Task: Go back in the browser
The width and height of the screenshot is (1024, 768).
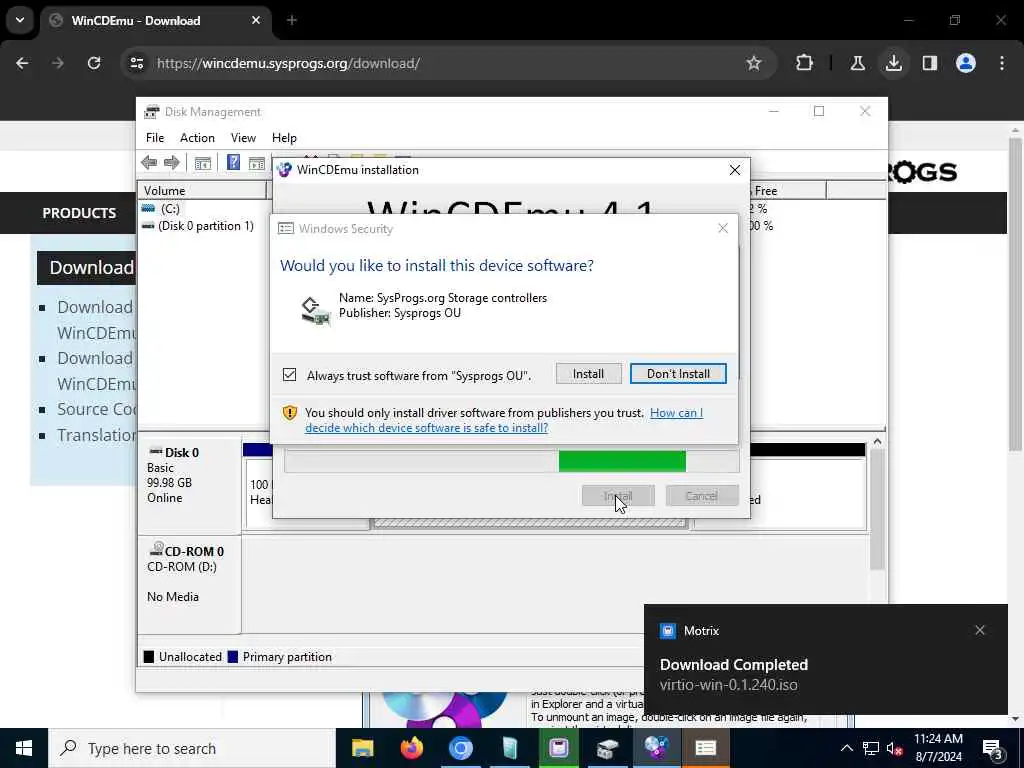Action: click(x=22, y=63)
